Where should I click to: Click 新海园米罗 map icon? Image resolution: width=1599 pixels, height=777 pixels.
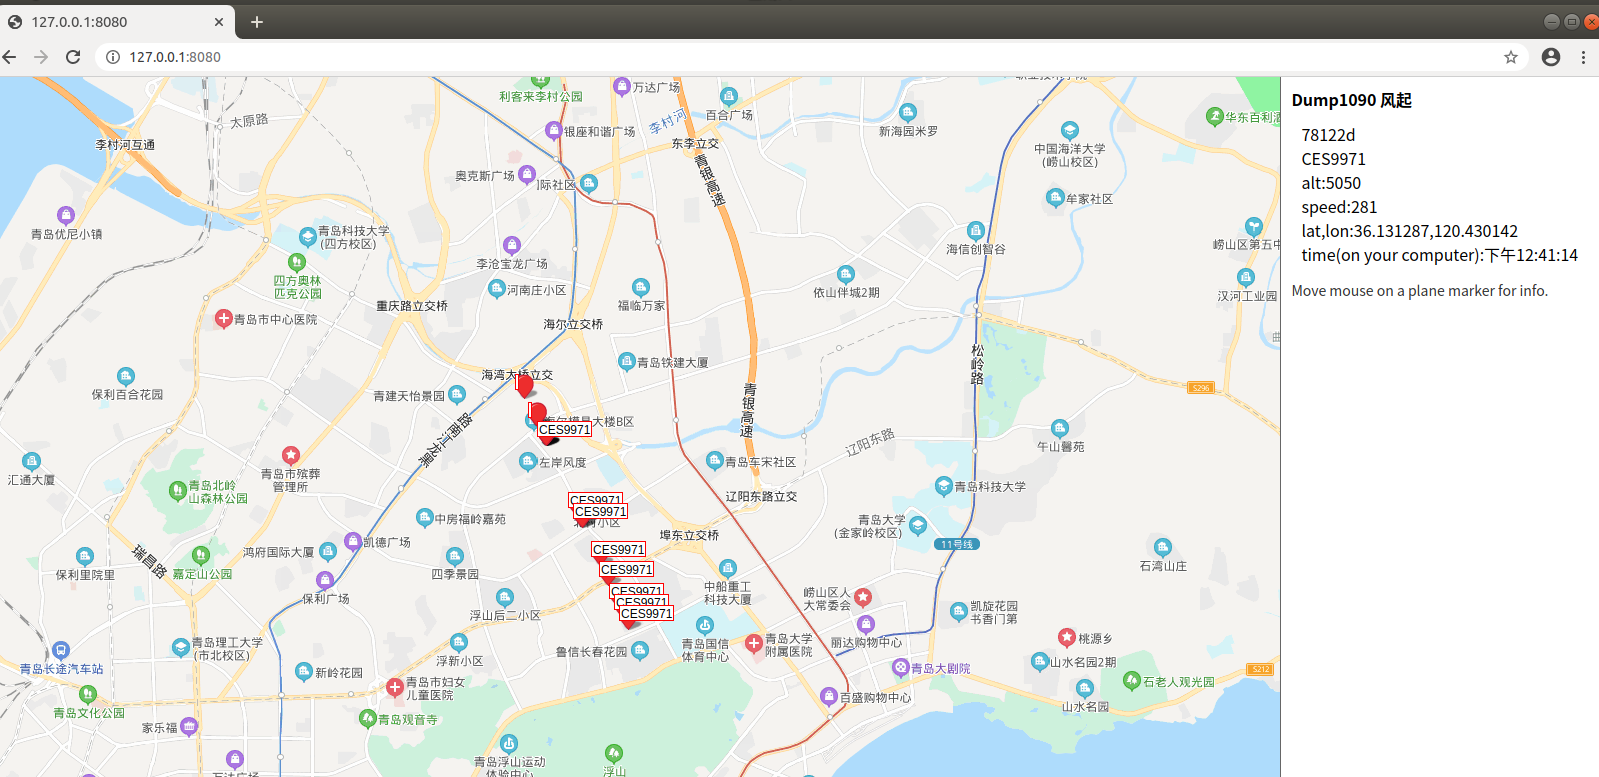[x=908, y=112]
